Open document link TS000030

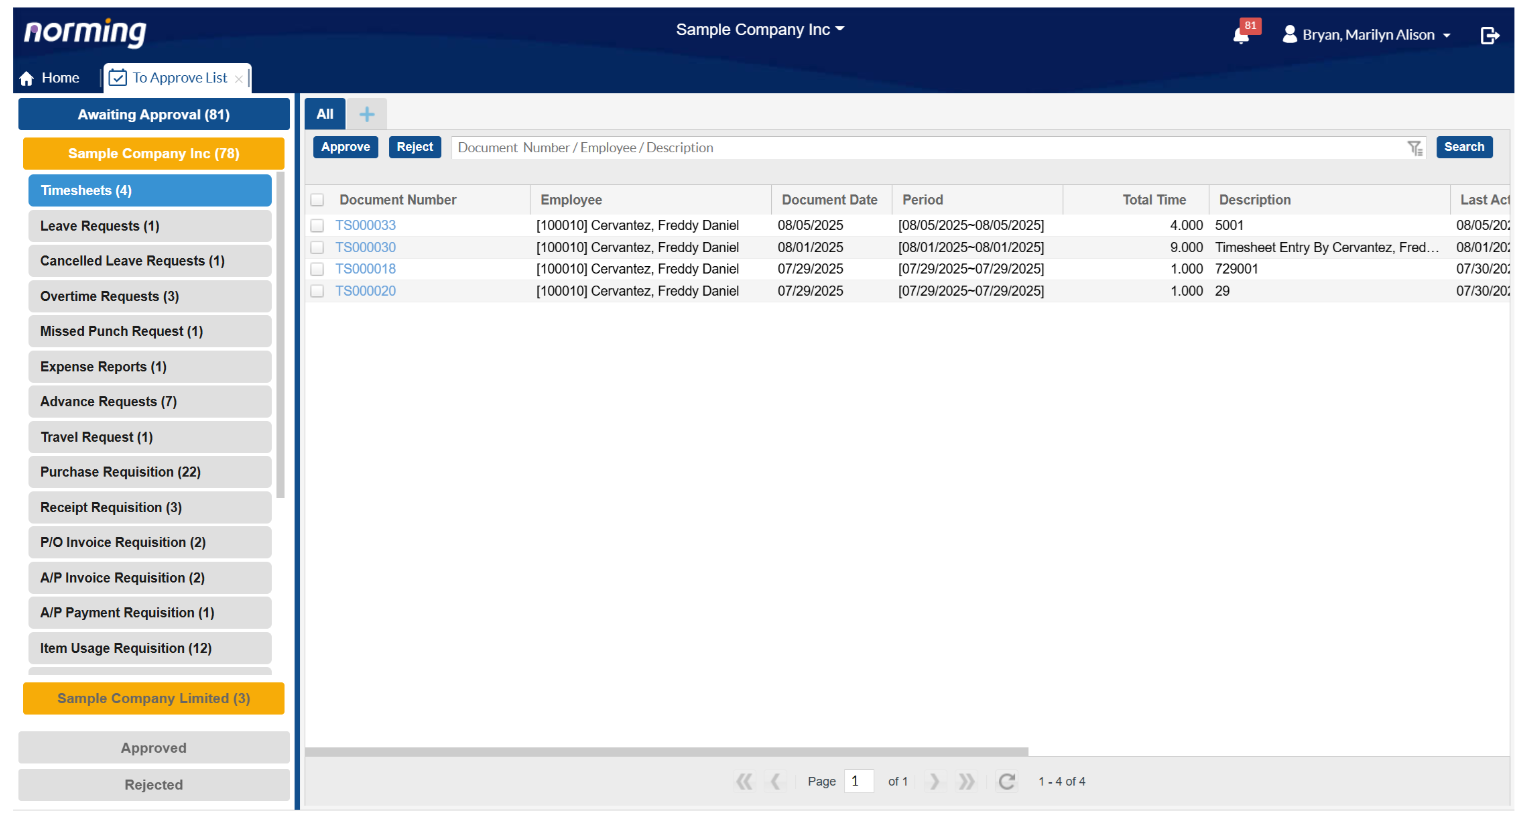click(x=365, y=247)
